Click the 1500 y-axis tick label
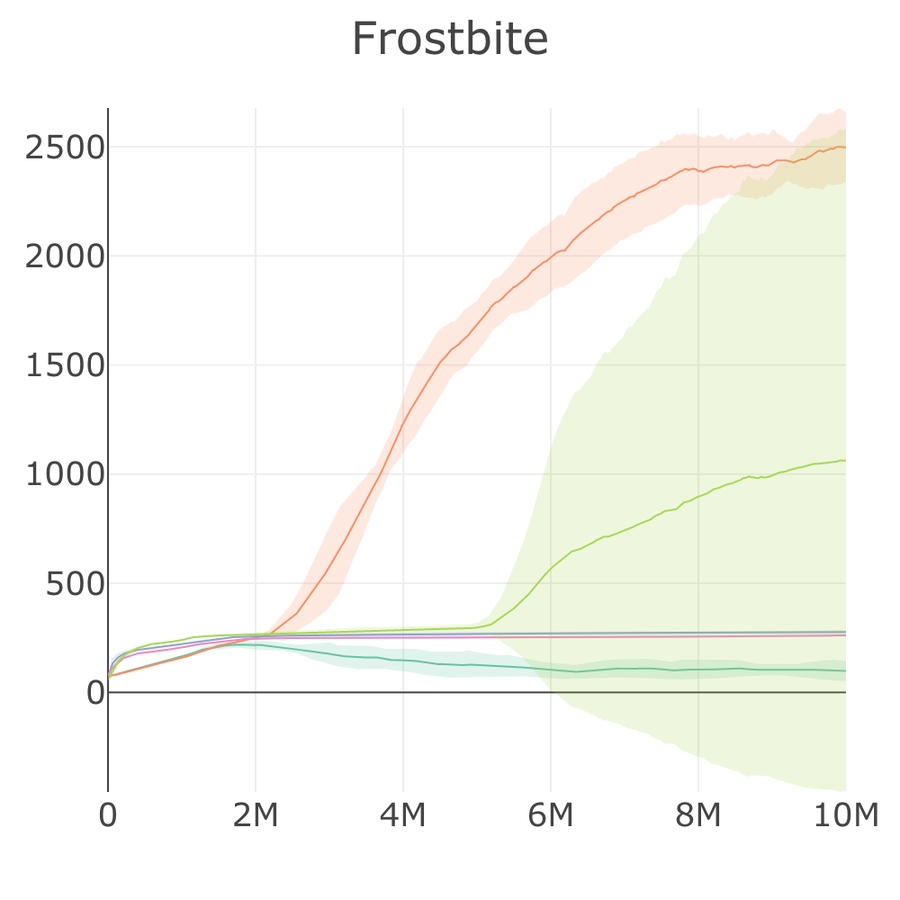 coord(65,366)
